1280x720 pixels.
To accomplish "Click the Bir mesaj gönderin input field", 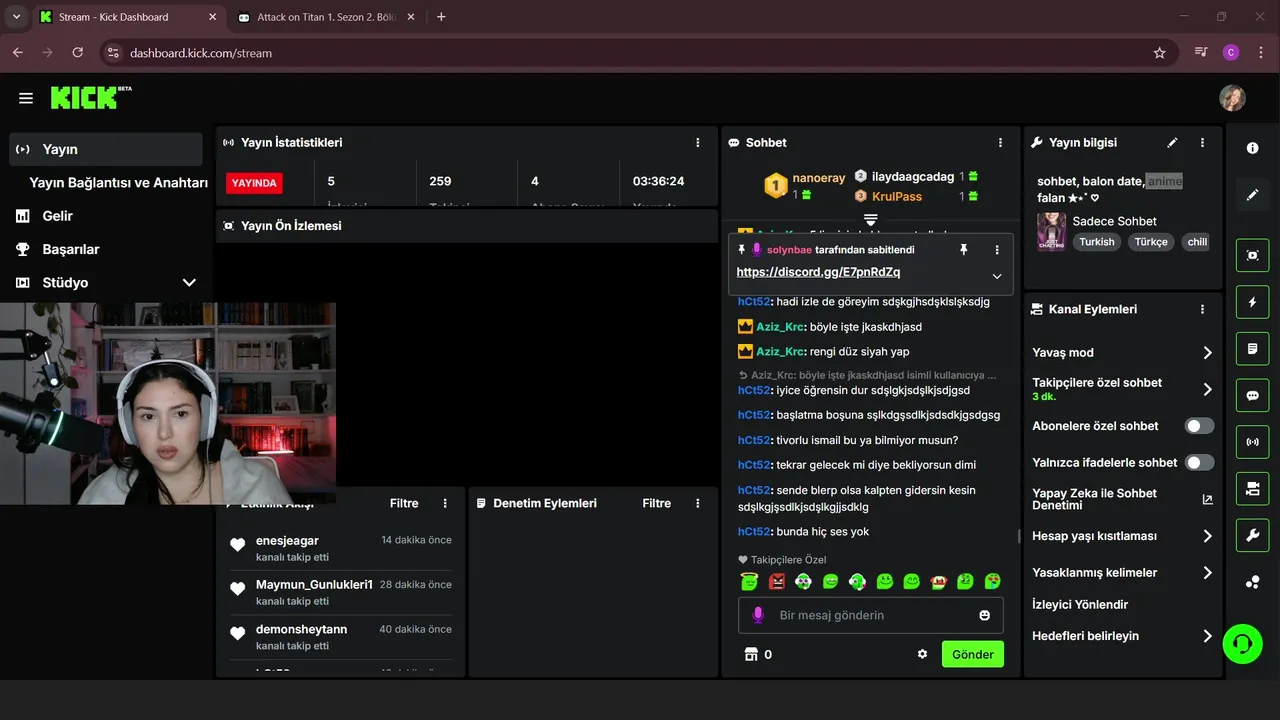I will (872, 615).
